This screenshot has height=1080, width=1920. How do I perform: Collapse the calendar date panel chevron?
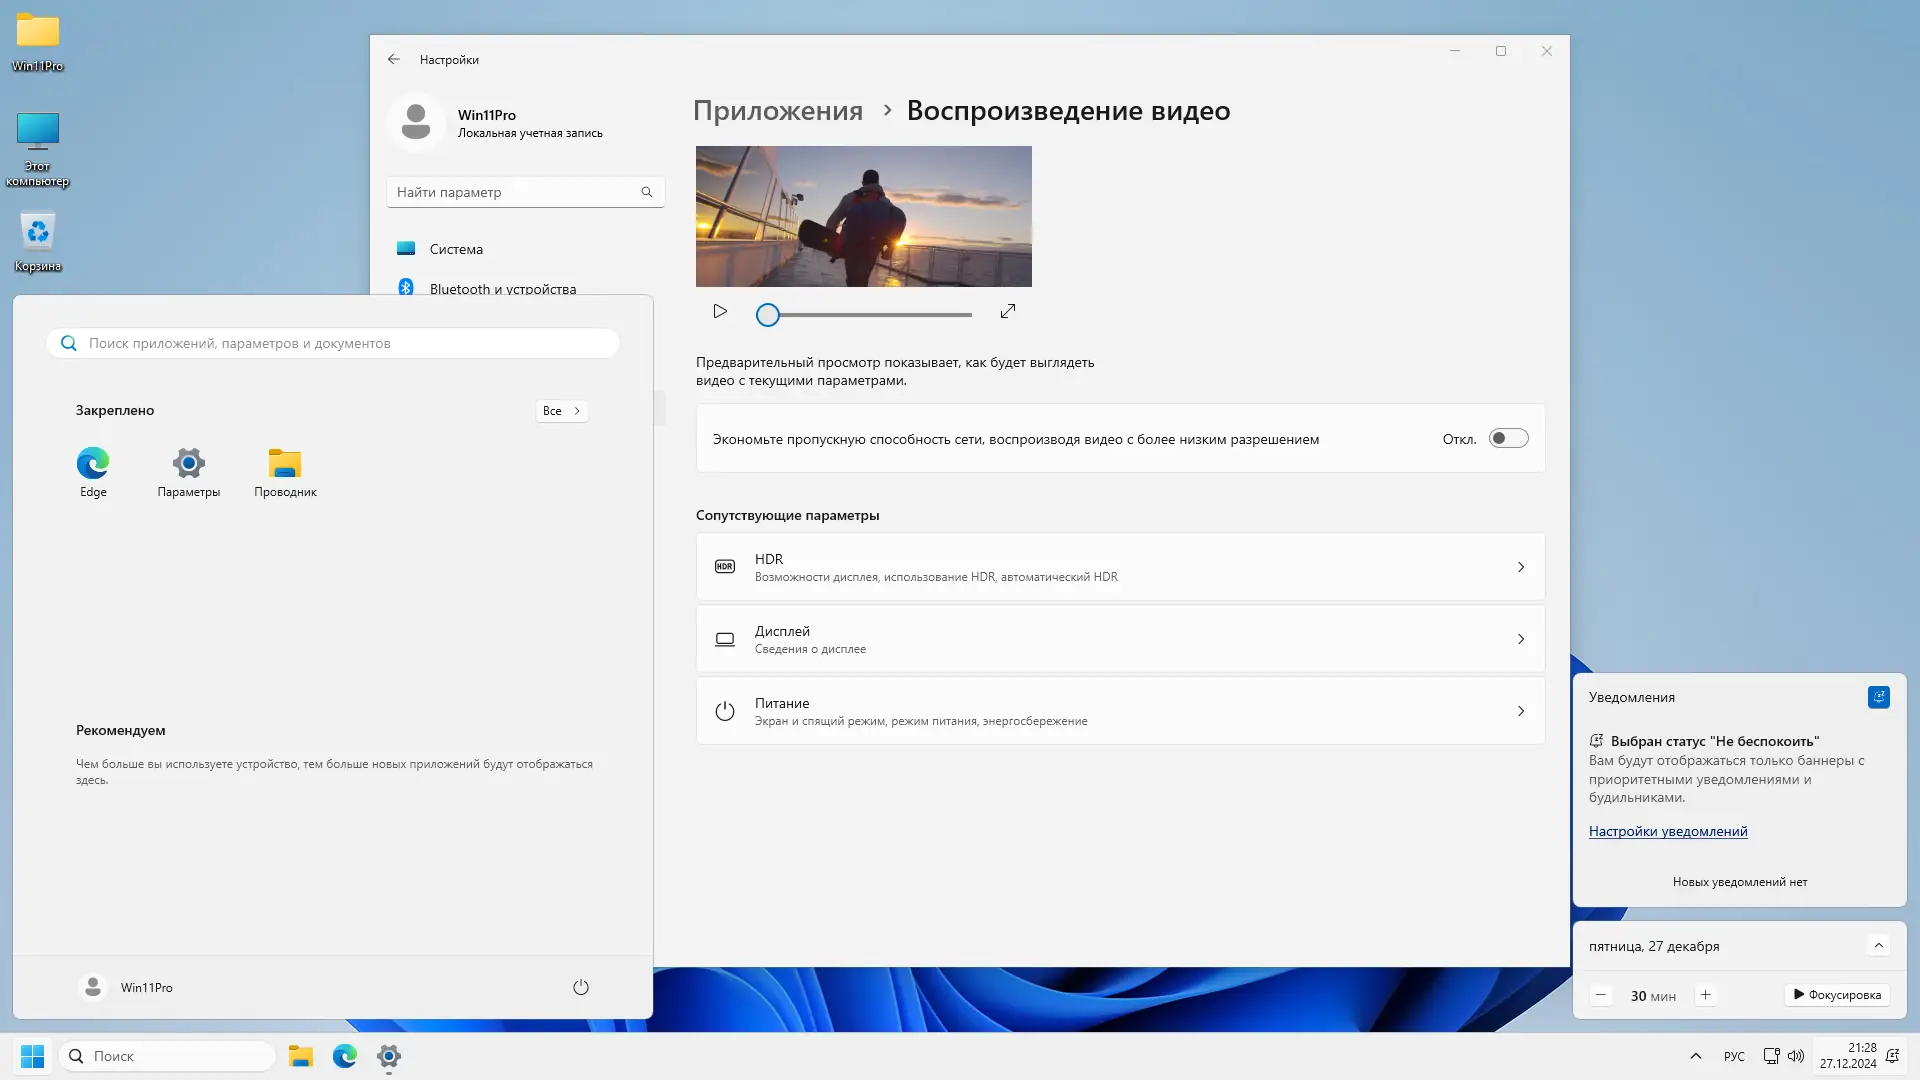pyautogui.click(x=1878, y=946)
